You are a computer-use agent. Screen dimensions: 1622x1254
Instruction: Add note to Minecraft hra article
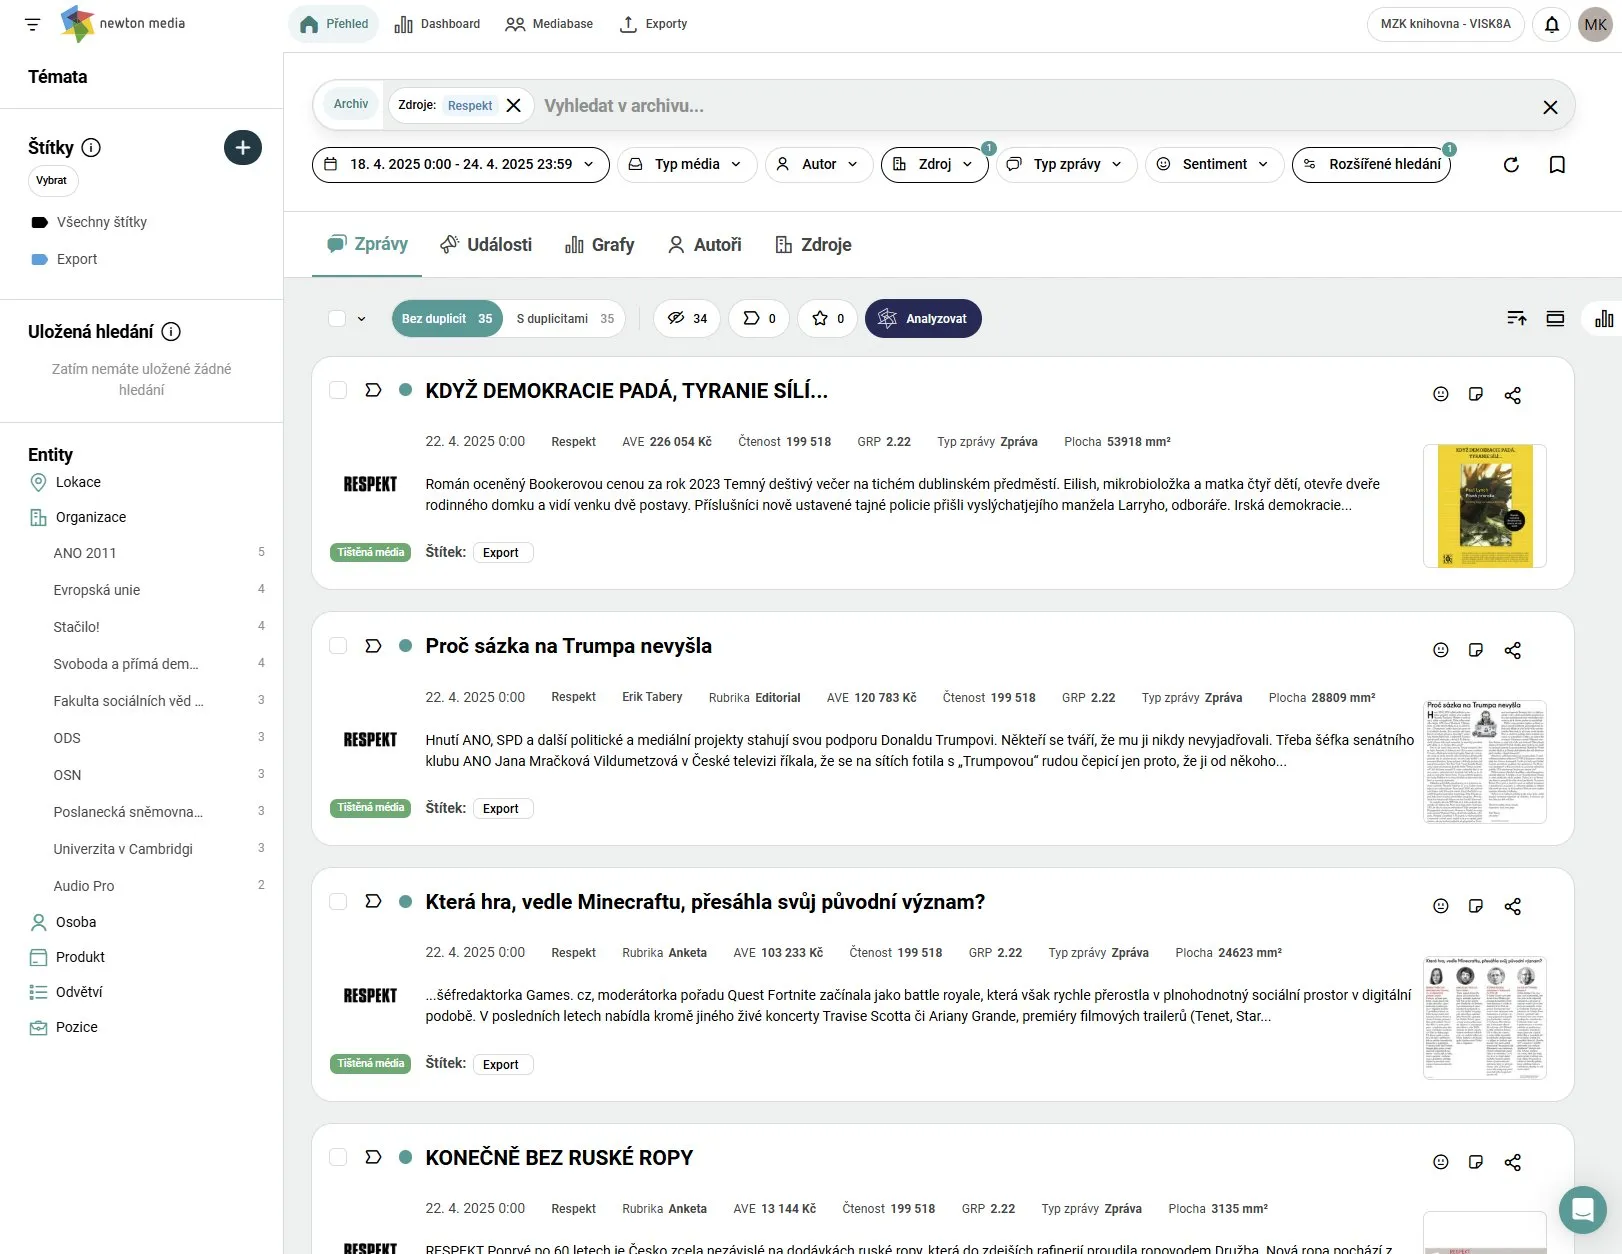(x=1476, y=906)
